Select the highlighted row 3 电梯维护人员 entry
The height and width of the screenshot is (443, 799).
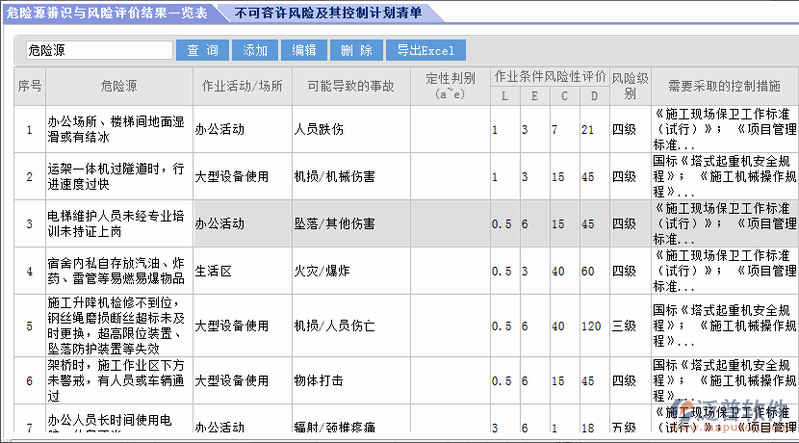(119, 224)
